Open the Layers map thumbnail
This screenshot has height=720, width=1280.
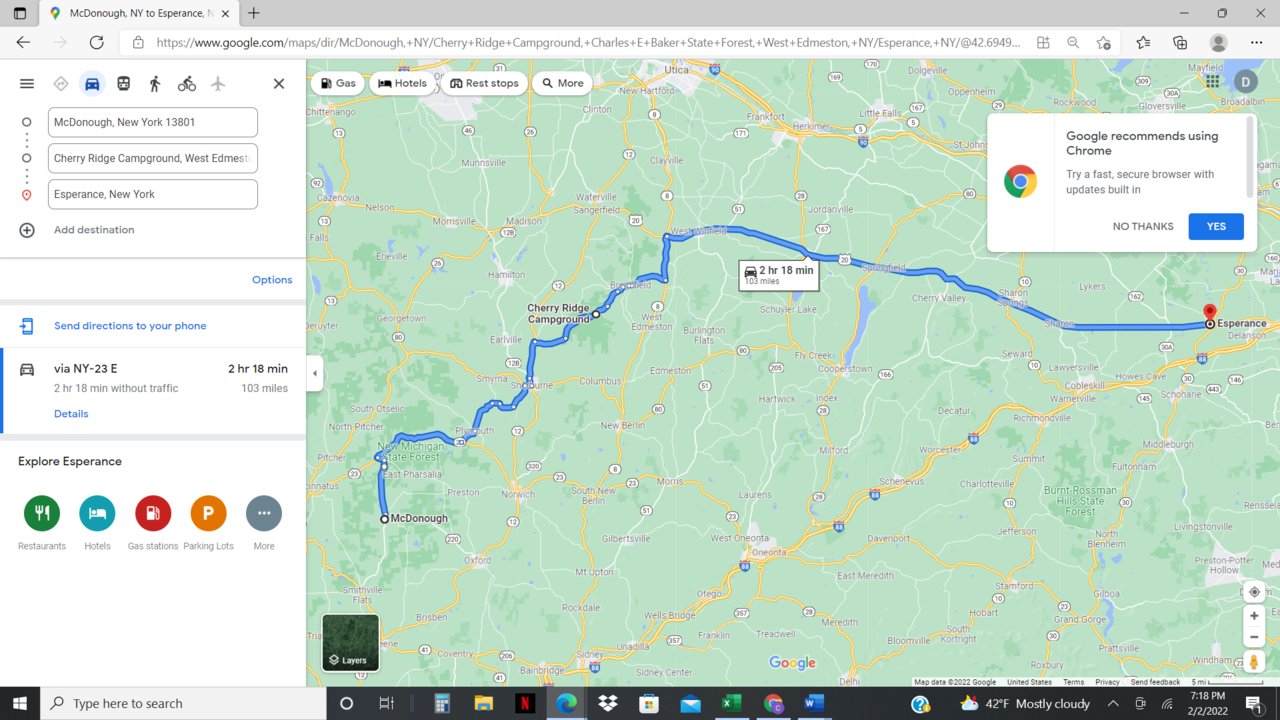click(x=350, y=643)
